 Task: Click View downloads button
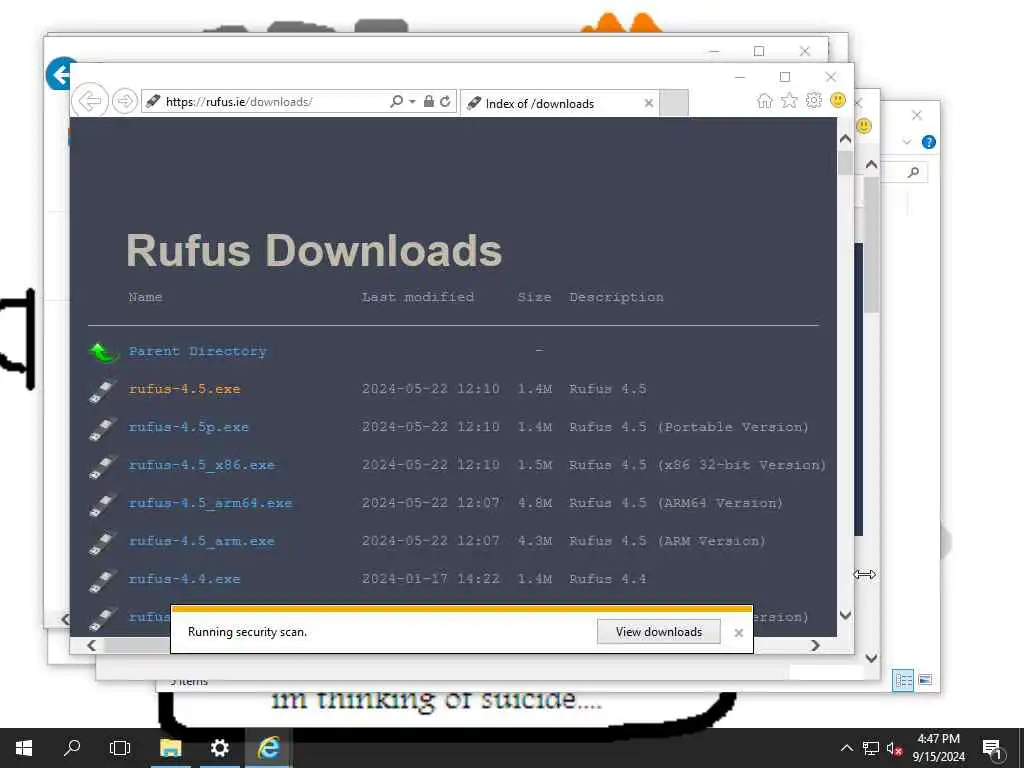click(x=658, y=632)
